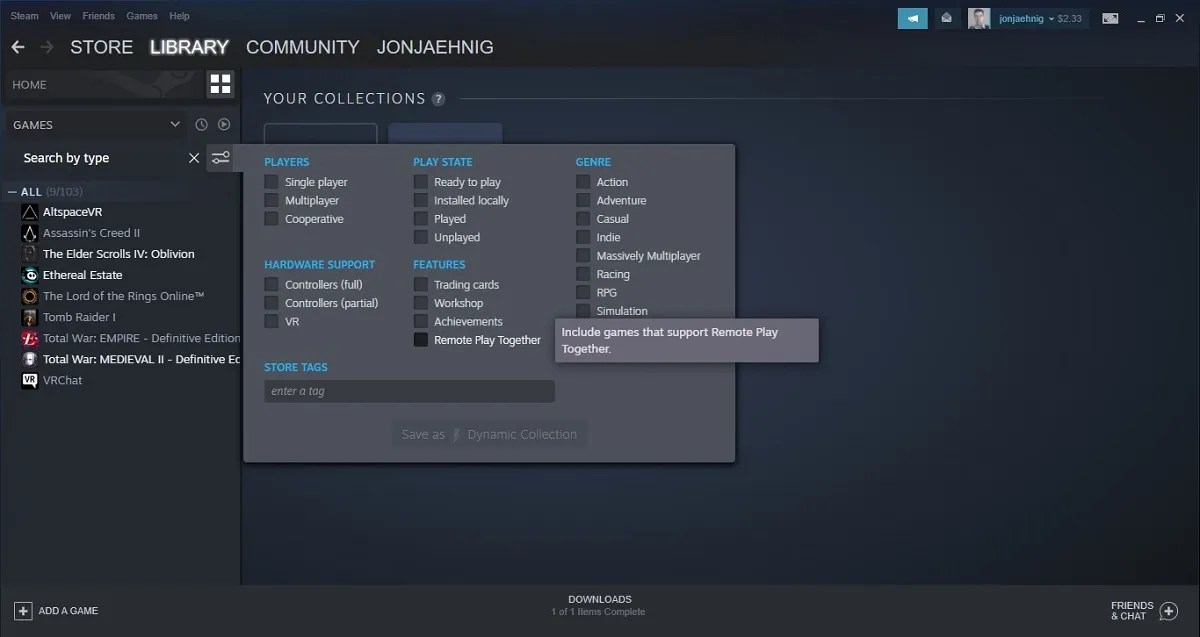Click the clock icon for recent games
The height and width of the screenshot is (637, 1200).
point(201,124)
